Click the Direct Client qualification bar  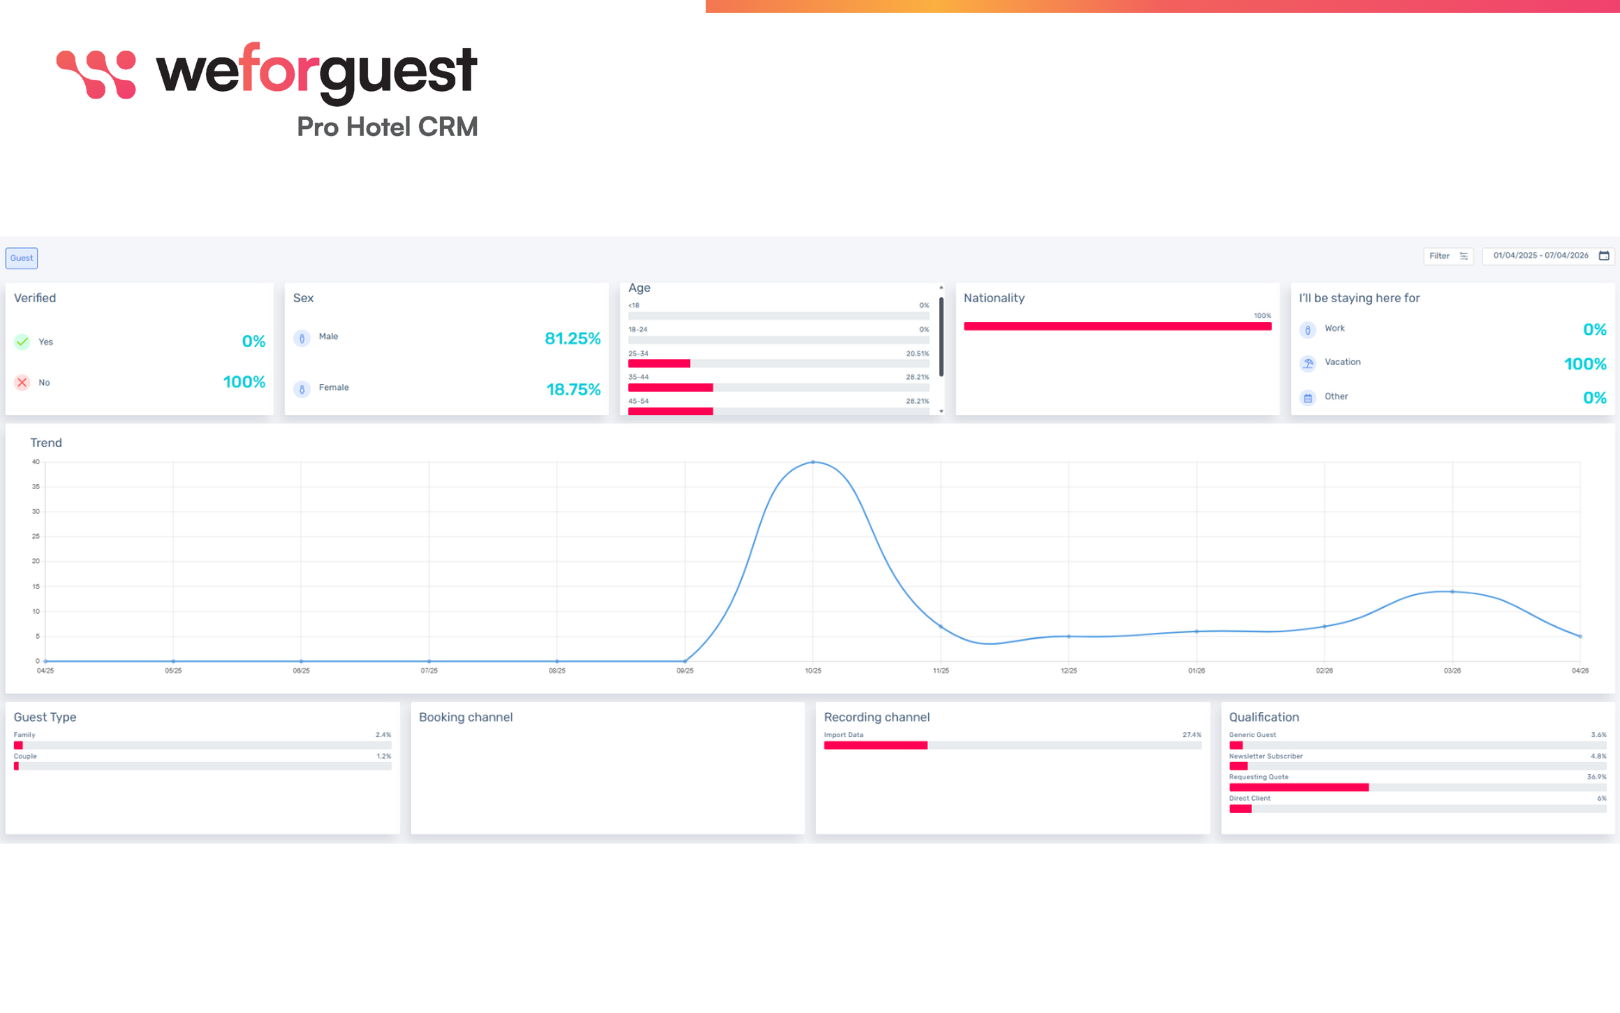pyautogui.click(x=1418, y=808)
